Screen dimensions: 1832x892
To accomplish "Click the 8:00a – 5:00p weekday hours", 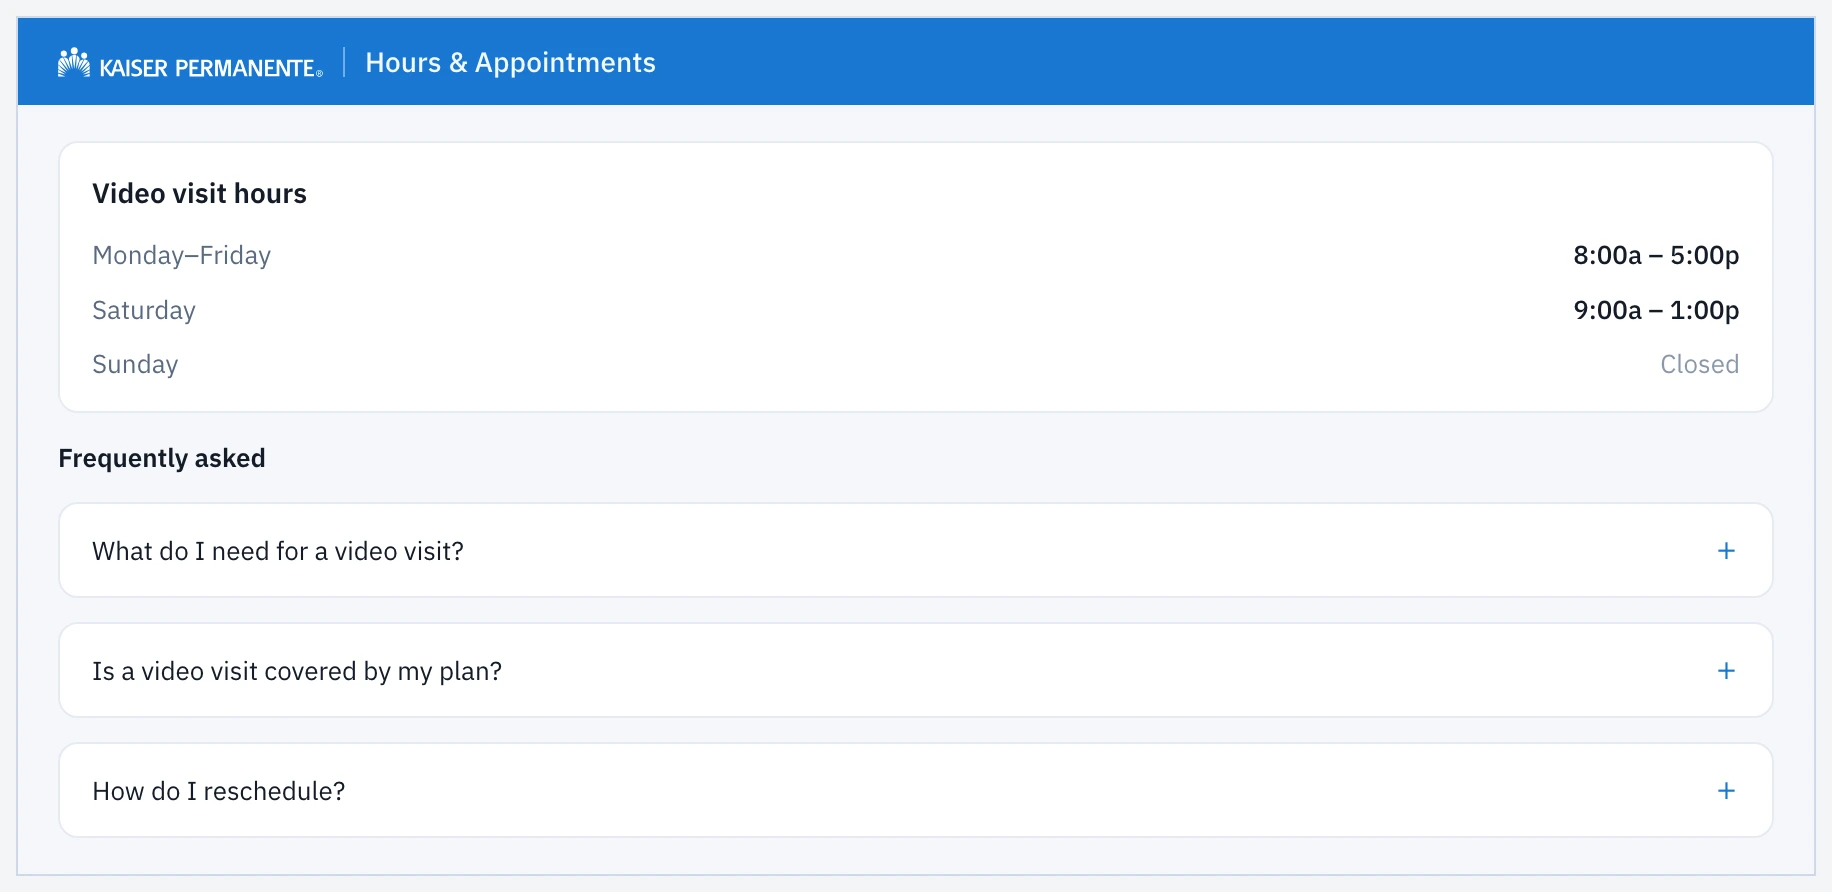I will [x=1656, y=256].
